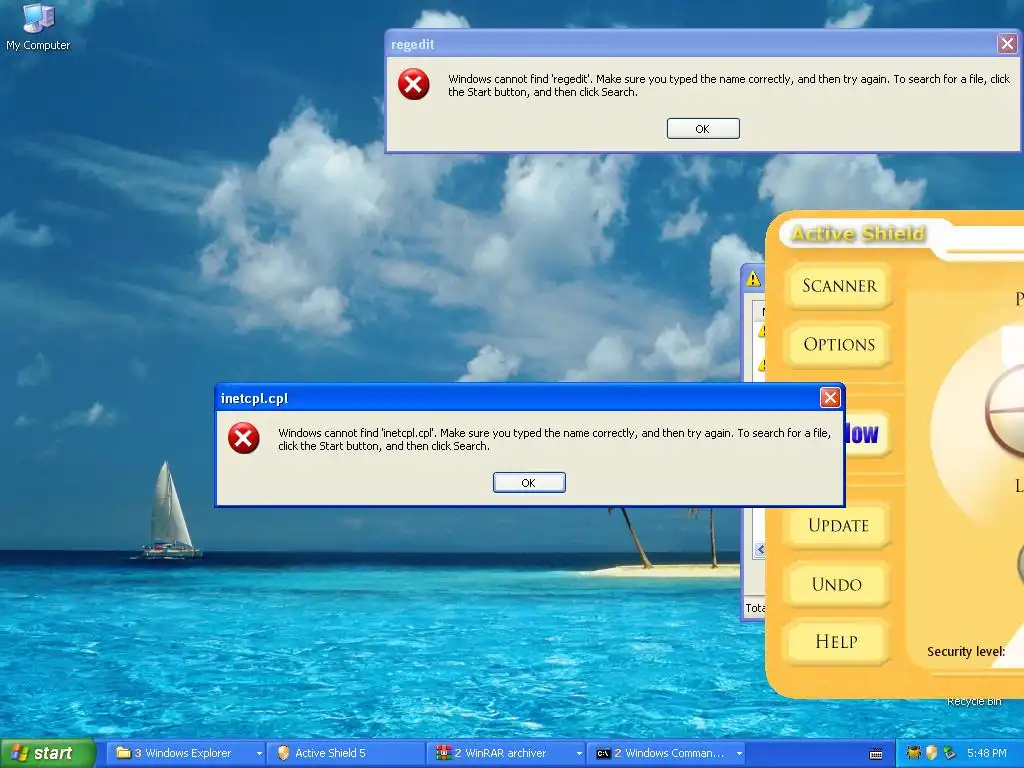
Task: Expand the Windows Command group arrow
Action: coord(739,754)
